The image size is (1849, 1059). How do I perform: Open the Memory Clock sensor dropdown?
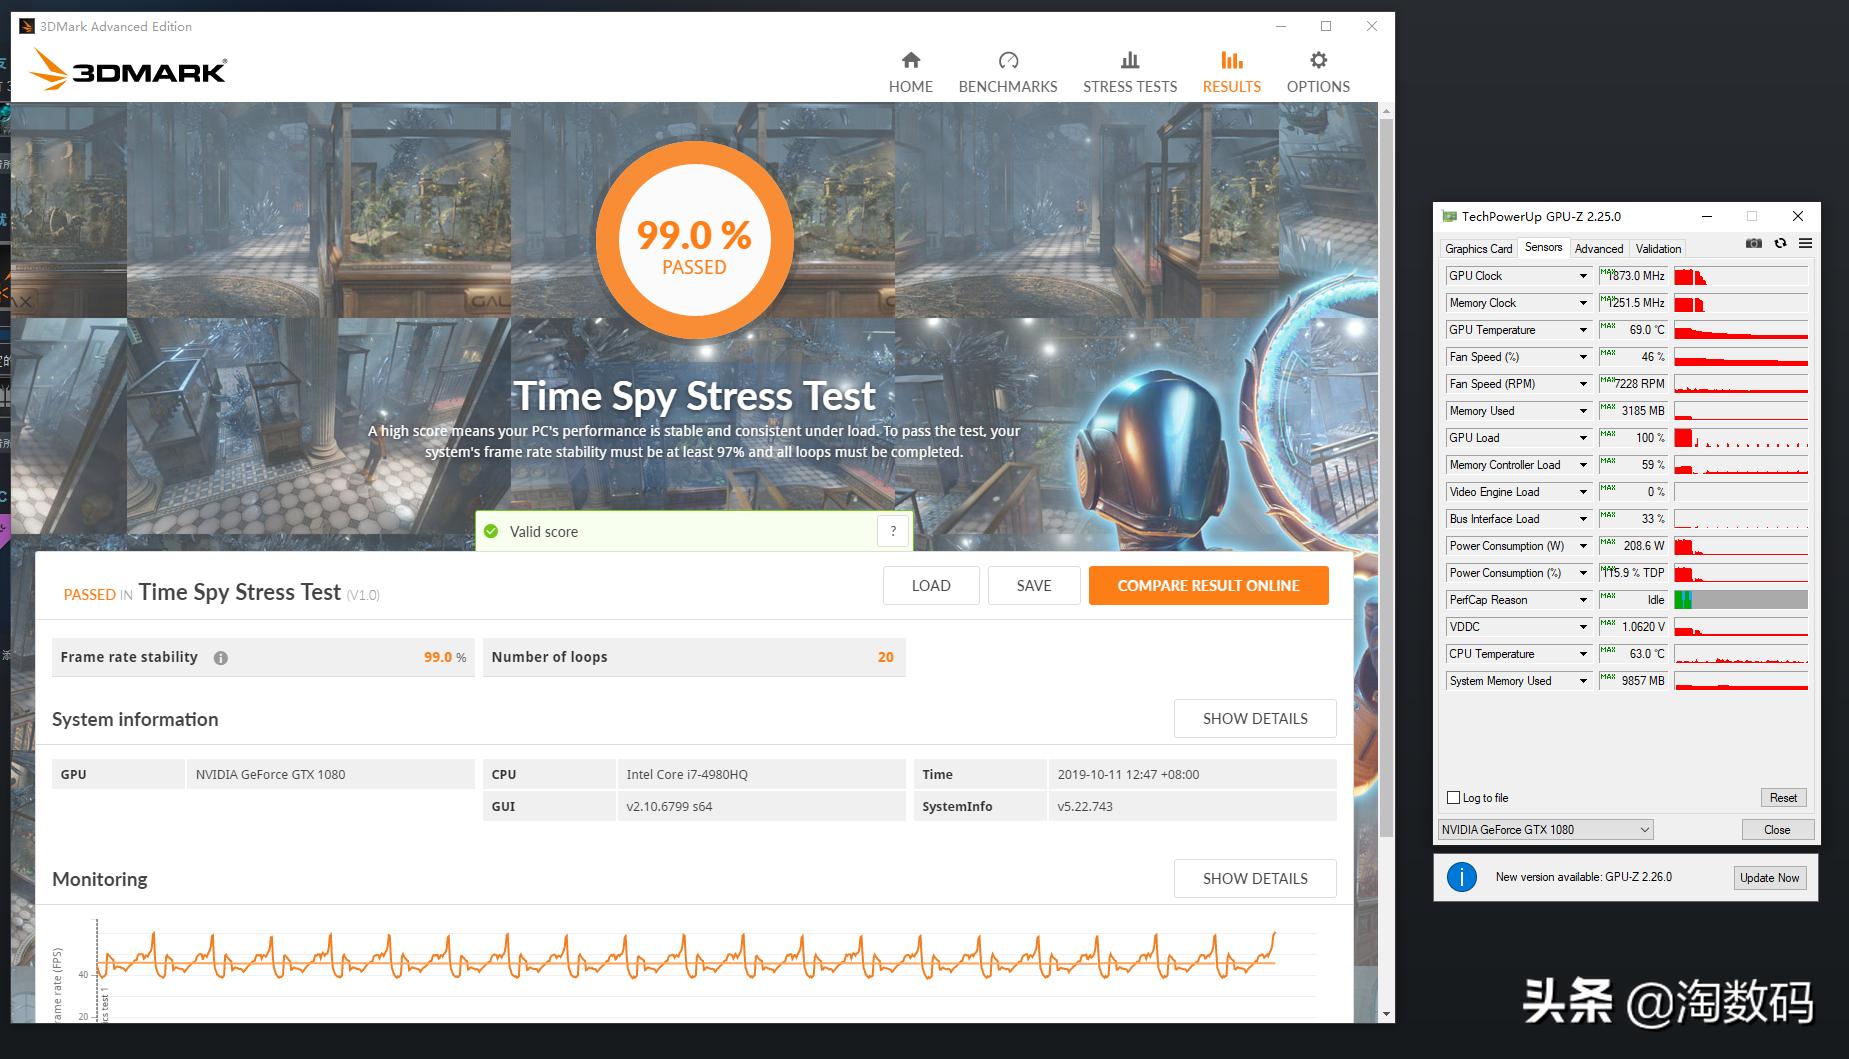tap(1583, 303)
